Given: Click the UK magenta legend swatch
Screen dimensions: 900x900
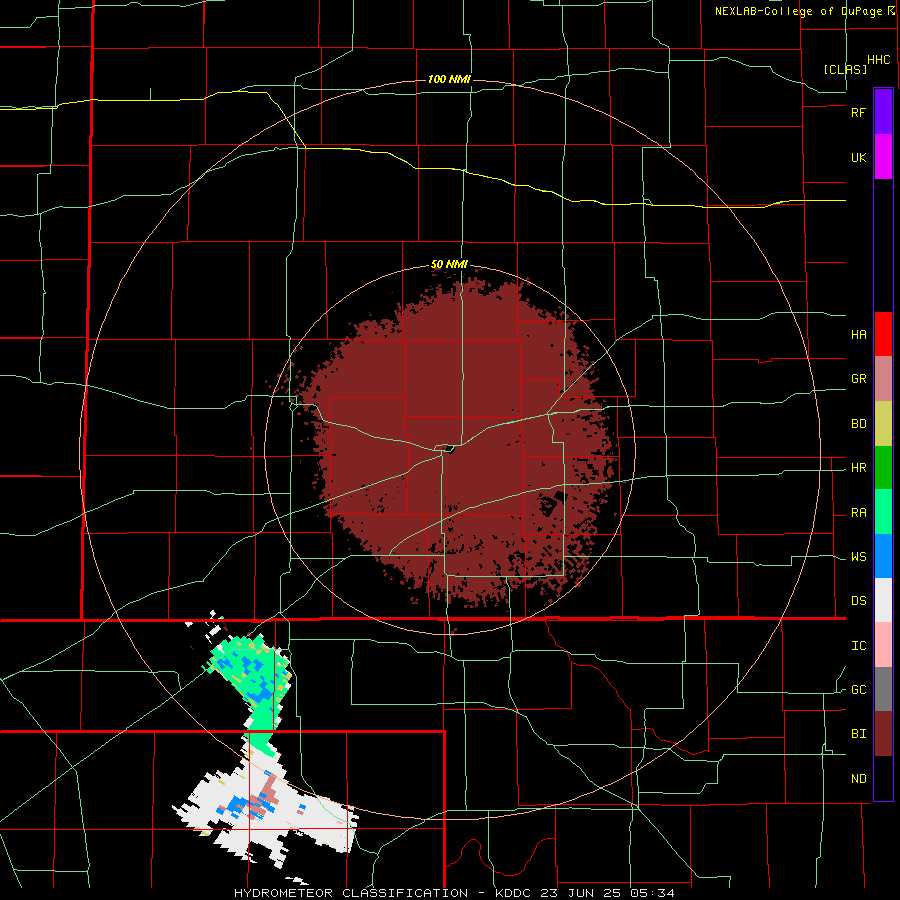Looking at the screenshot, I should point(883,157).
